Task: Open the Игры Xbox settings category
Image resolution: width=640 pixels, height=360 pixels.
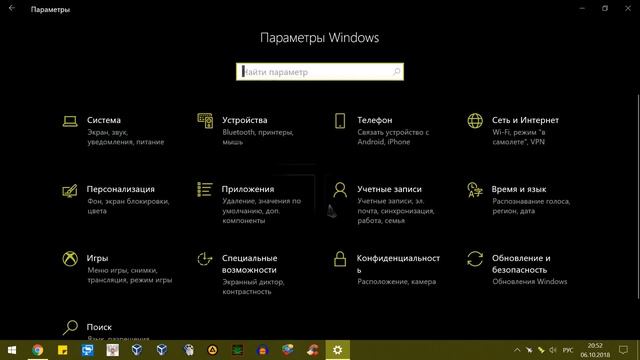Action: [117, 269]
